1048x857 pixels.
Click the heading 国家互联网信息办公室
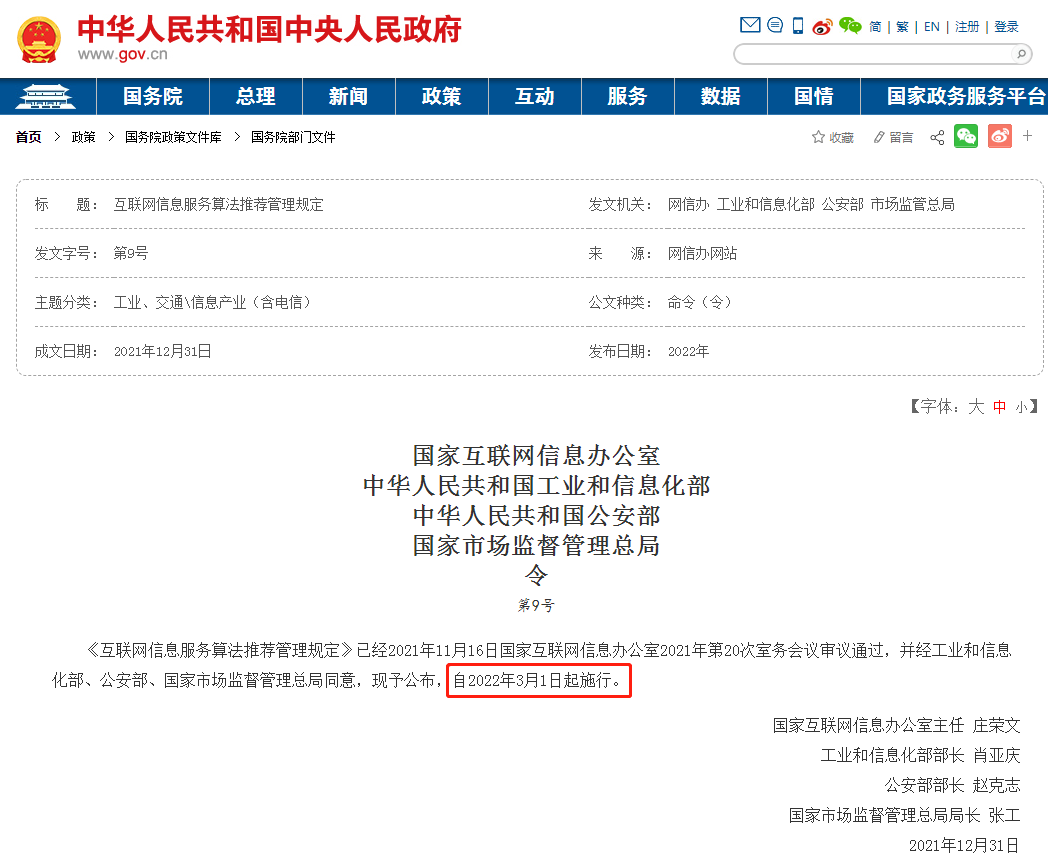(536, 456)
